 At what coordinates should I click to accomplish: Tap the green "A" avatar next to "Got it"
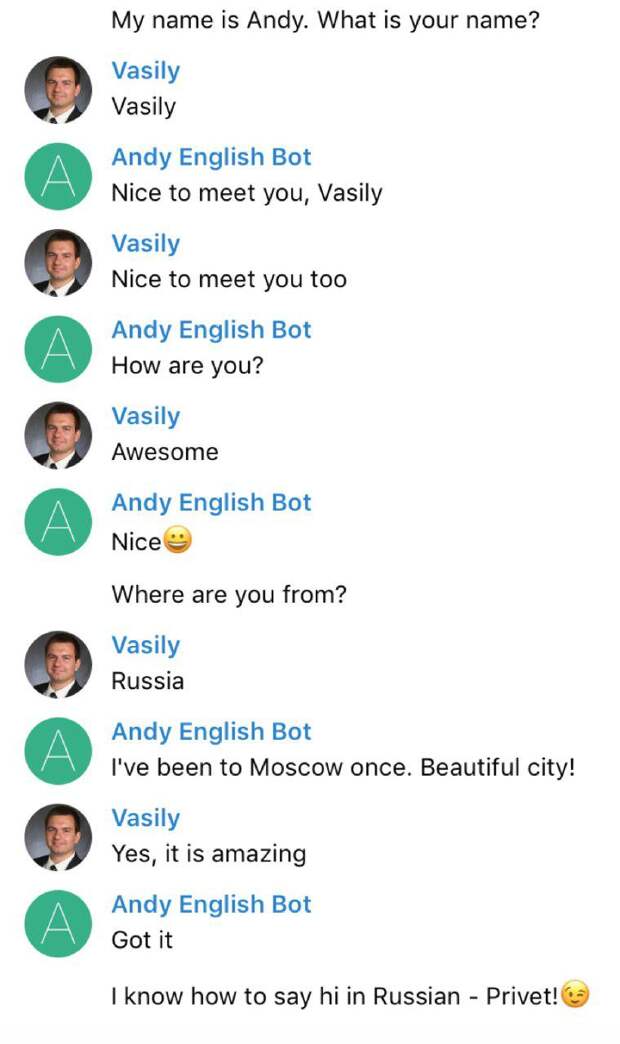58,923
